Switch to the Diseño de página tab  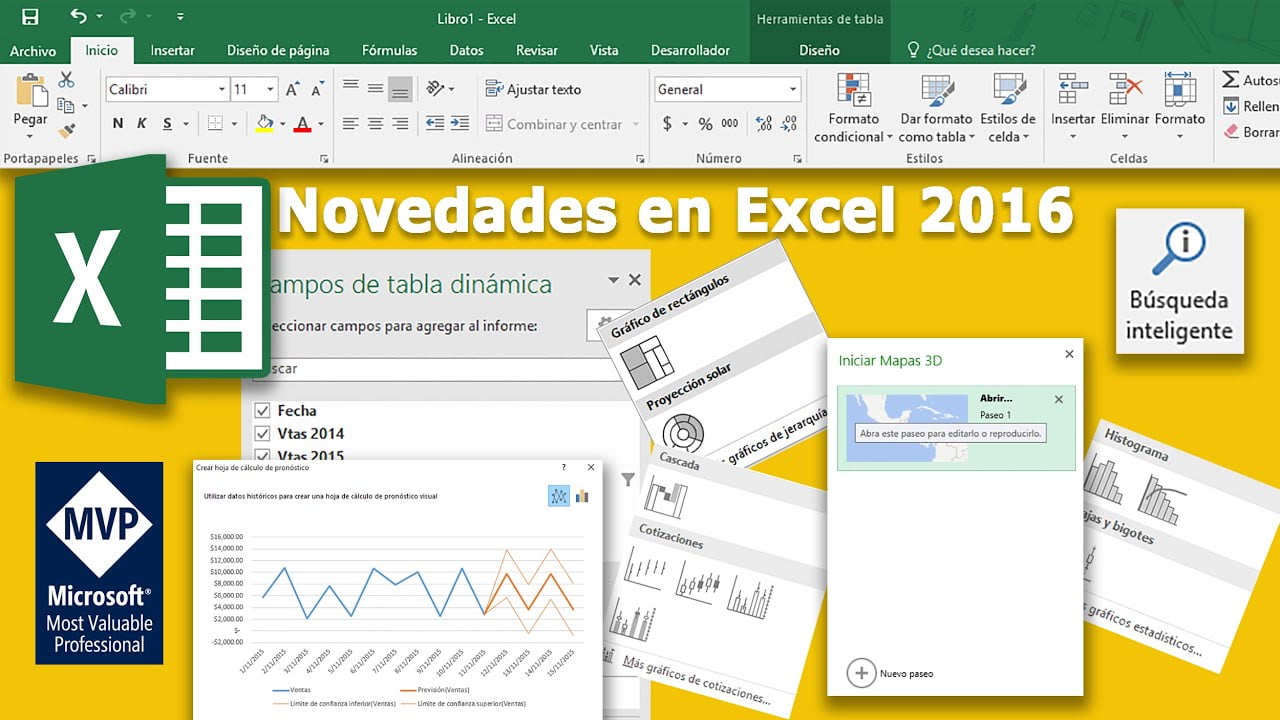(x=278, y=50)
